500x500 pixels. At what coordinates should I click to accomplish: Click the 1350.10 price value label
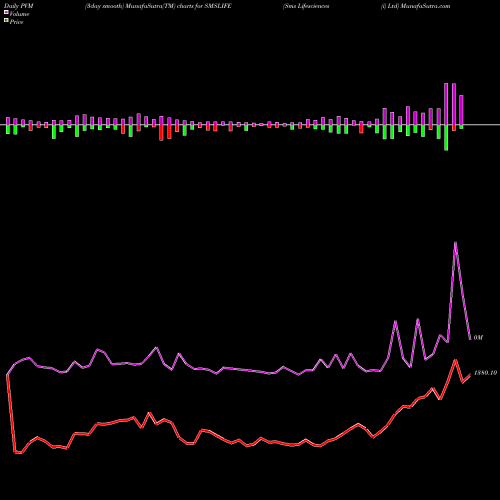tap(485, 373)
